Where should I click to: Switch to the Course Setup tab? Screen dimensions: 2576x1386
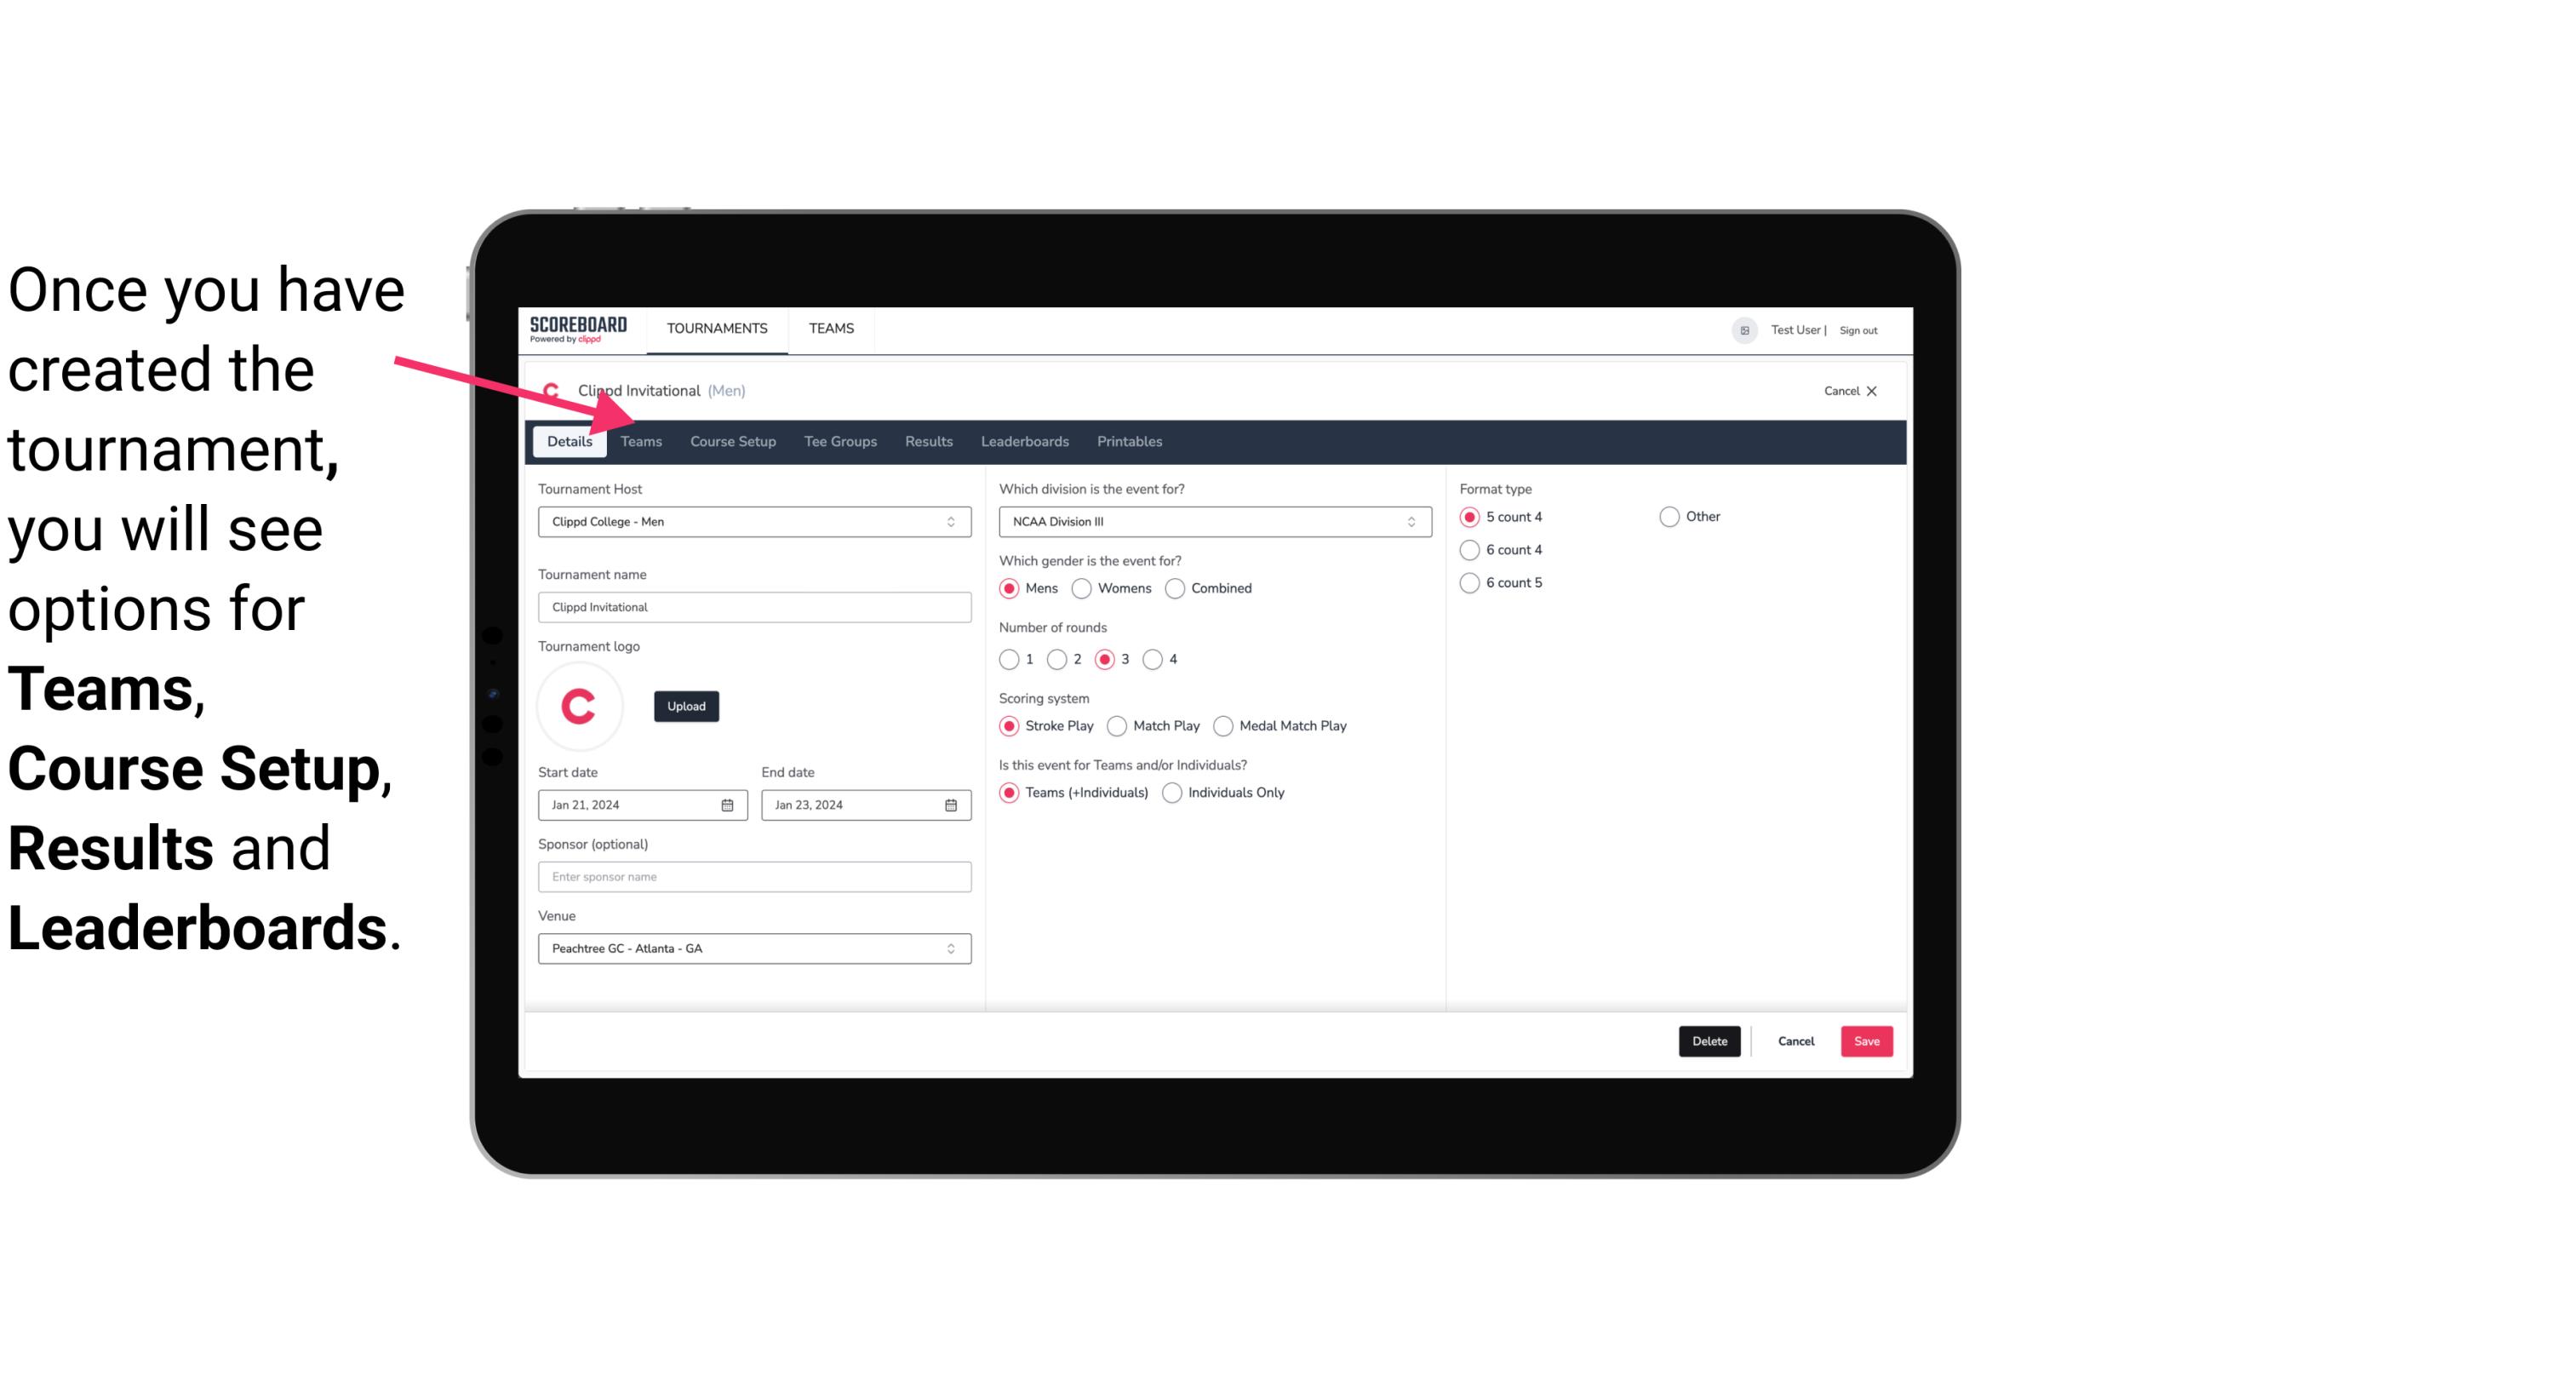732,440
